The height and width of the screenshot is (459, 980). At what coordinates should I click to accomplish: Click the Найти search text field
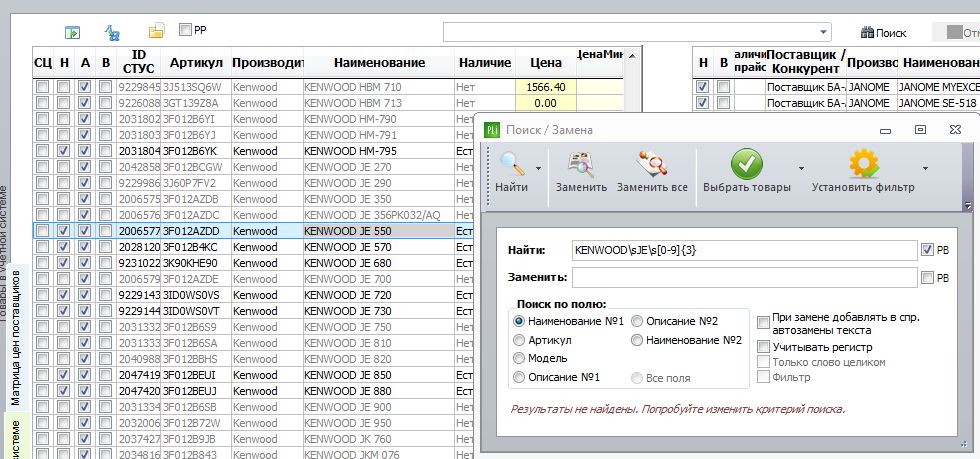click(x=744, y=250)
